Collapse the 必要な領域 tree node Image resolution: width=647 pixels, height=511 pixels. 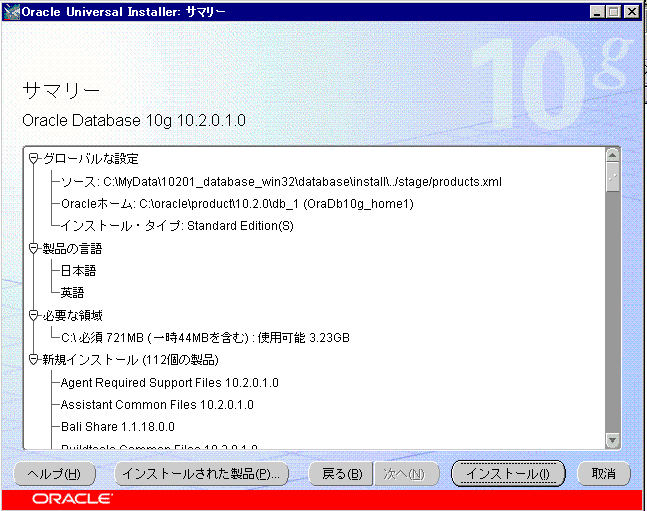(x=33, y=316)
